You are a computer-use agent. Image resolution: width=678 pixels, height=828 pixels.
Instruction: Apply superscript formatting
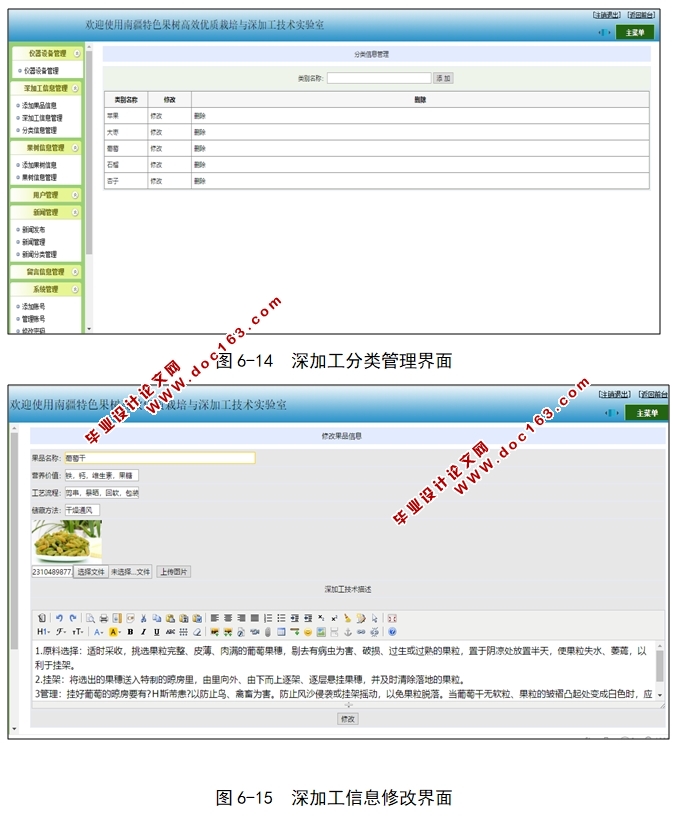[x=334, y=618]
